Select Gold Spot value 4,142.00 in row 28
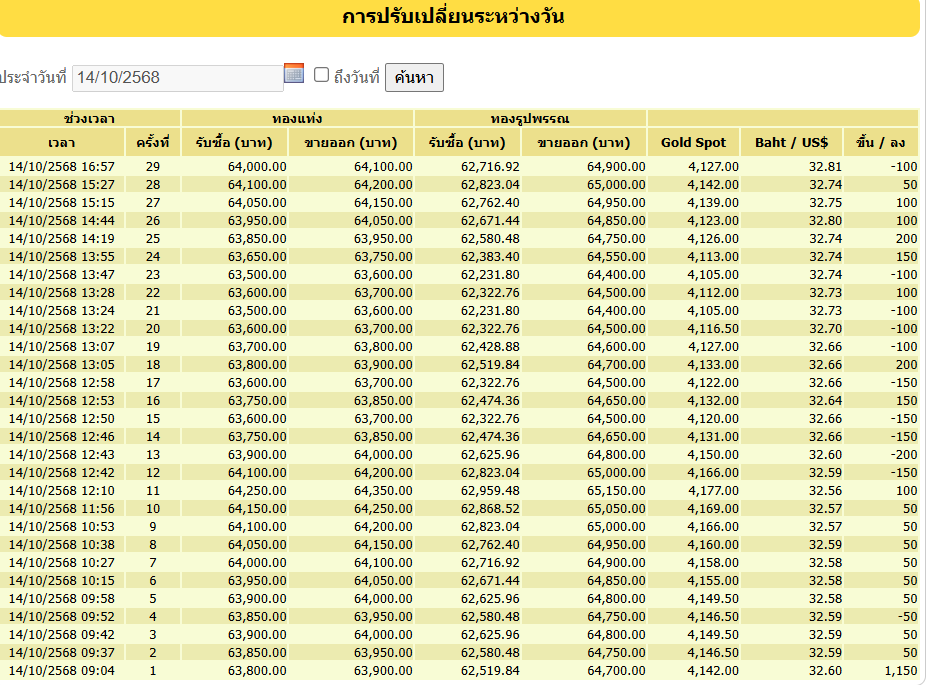The image size is (926, 685). [x=713, y=185]
